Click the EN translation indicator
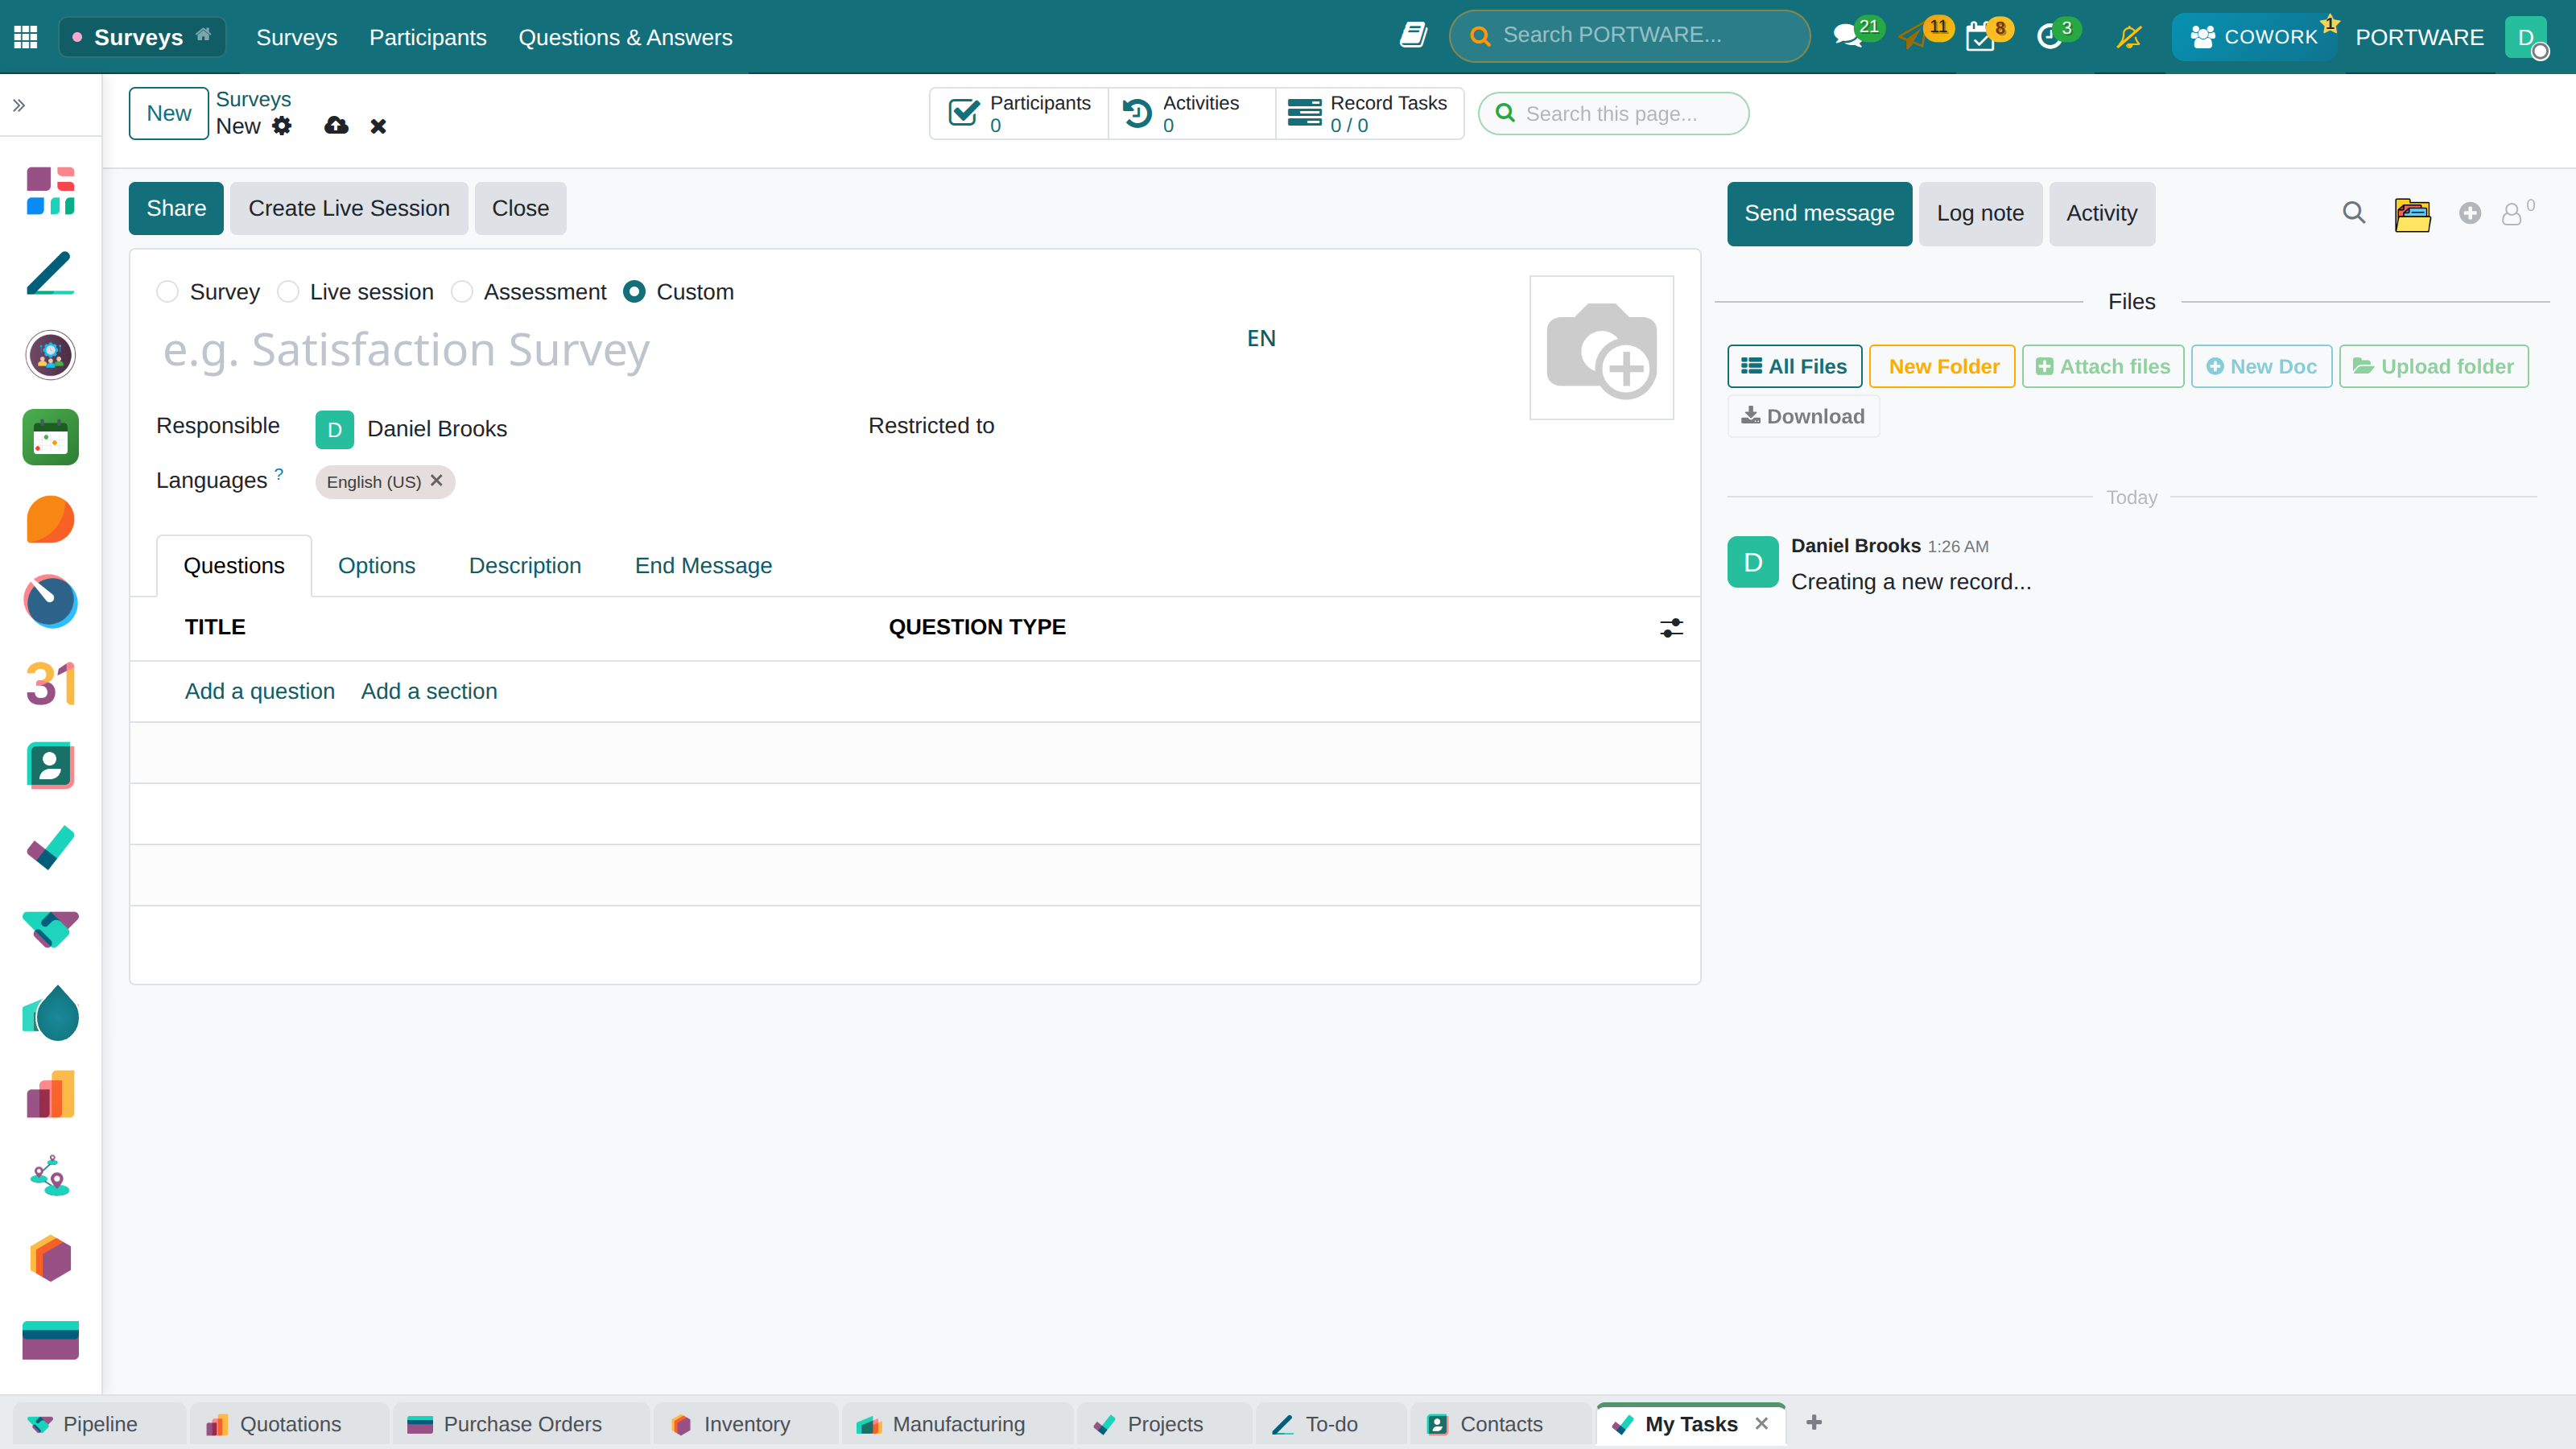Viewport: 2576px width, 1449px height. tap(1261, 338)
